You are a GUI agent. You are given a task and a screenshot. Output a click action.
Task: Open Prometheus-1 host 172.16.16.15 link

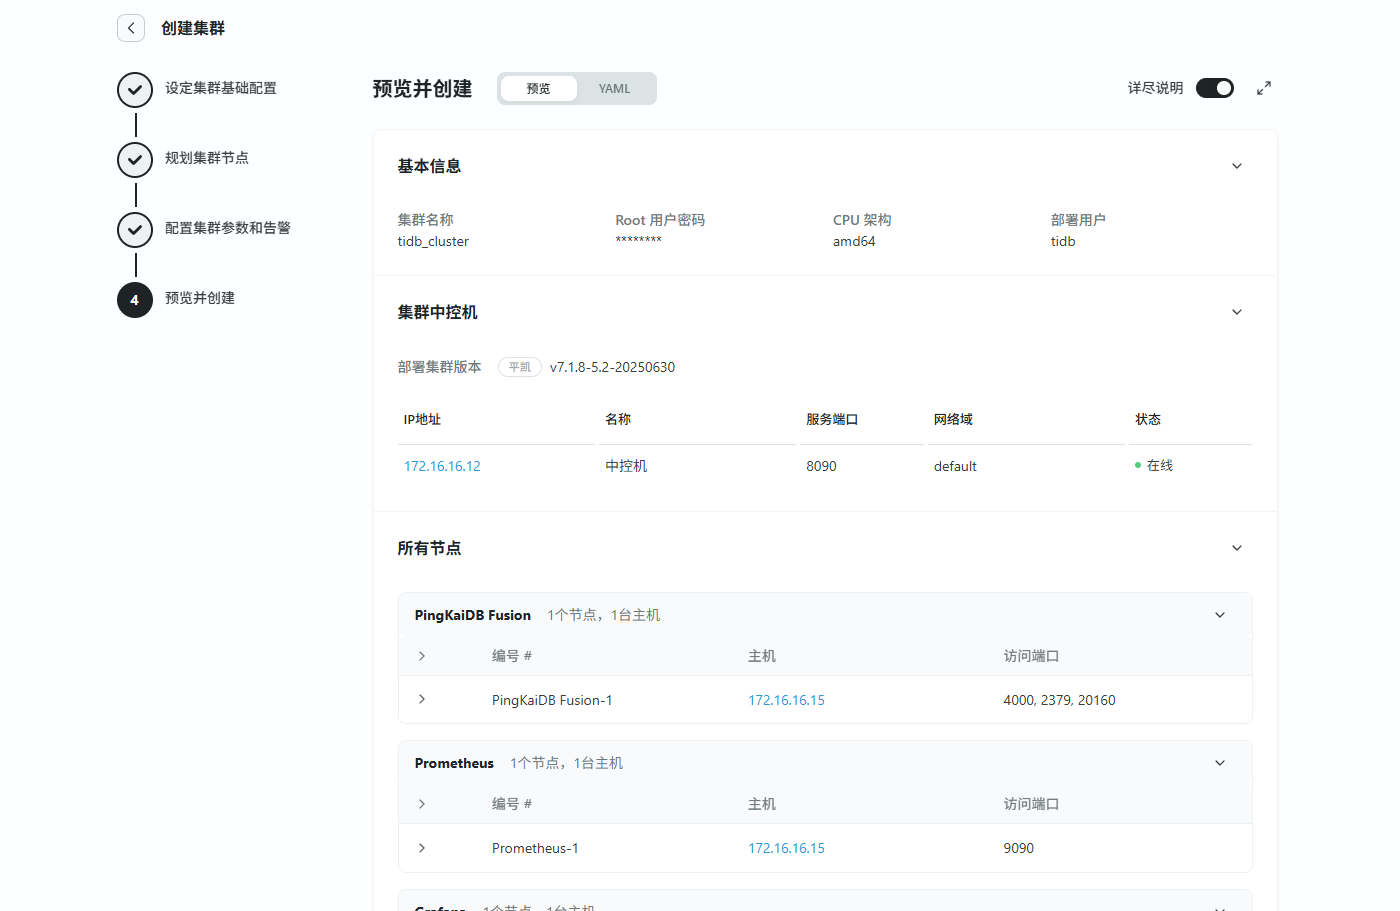(786, 848)
